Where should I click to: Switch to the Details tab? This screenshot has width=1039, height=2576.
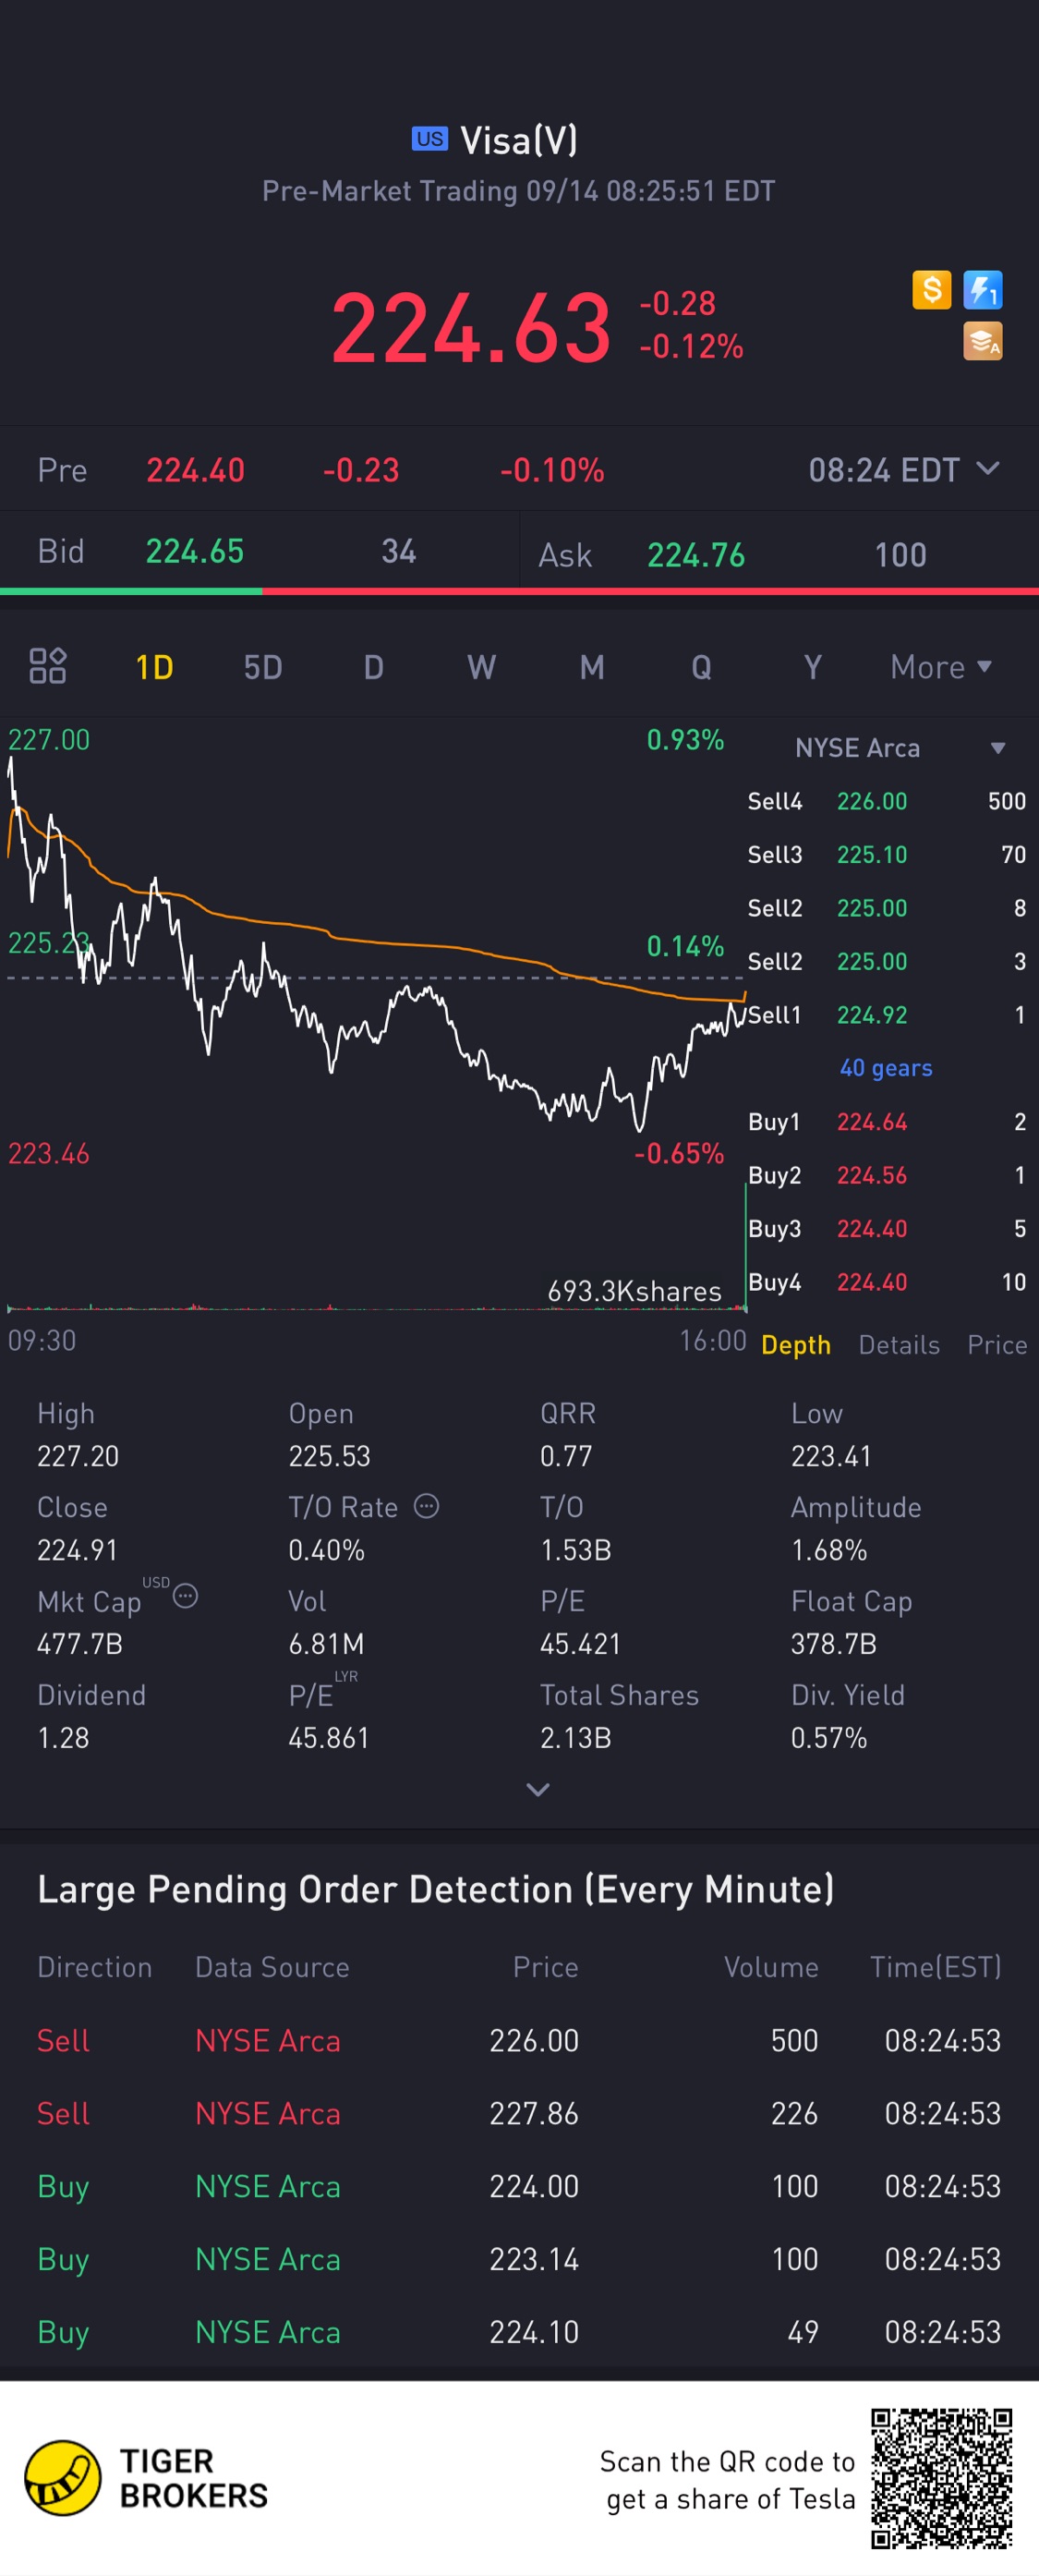tap(898, 1345)
